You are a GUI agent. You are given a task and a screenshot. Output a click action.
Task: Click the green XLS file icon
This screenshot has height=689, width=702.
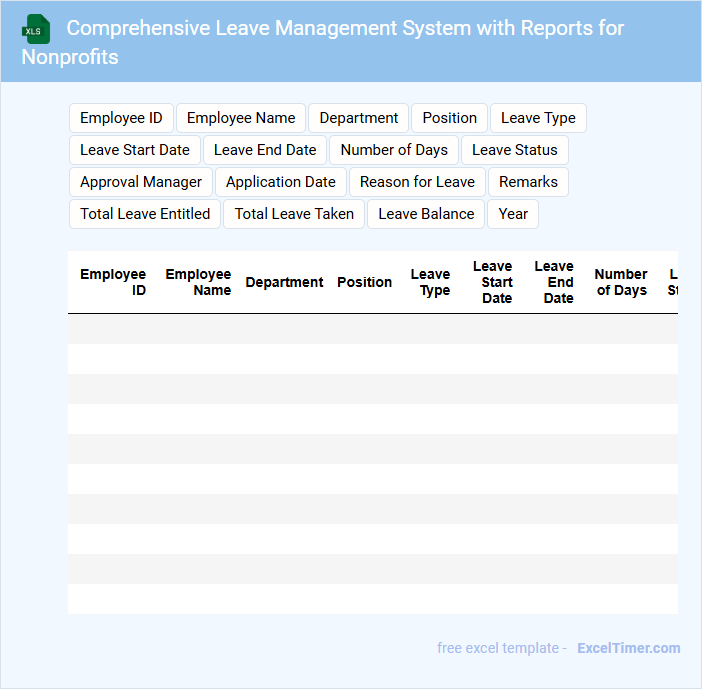point(37,29)
